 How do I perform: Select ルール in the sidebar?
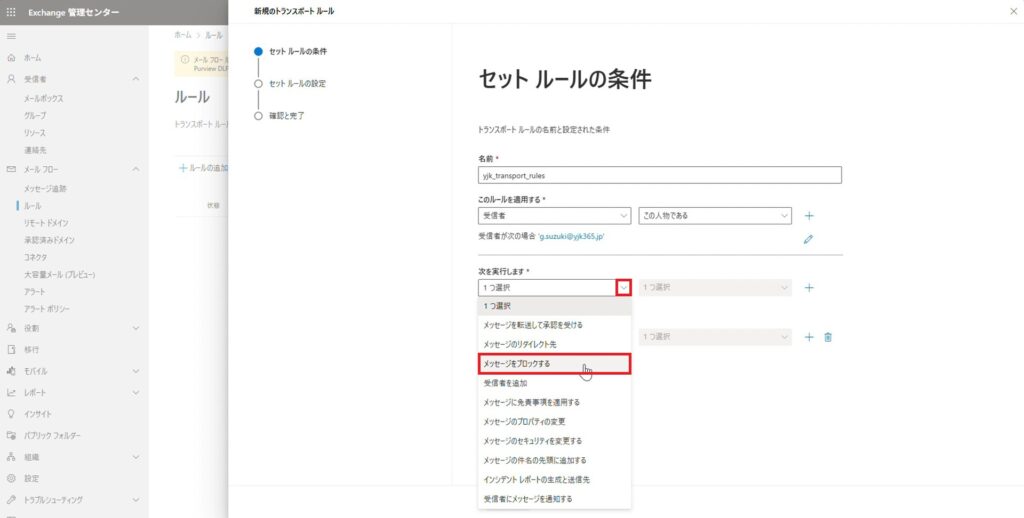(33, 206)
